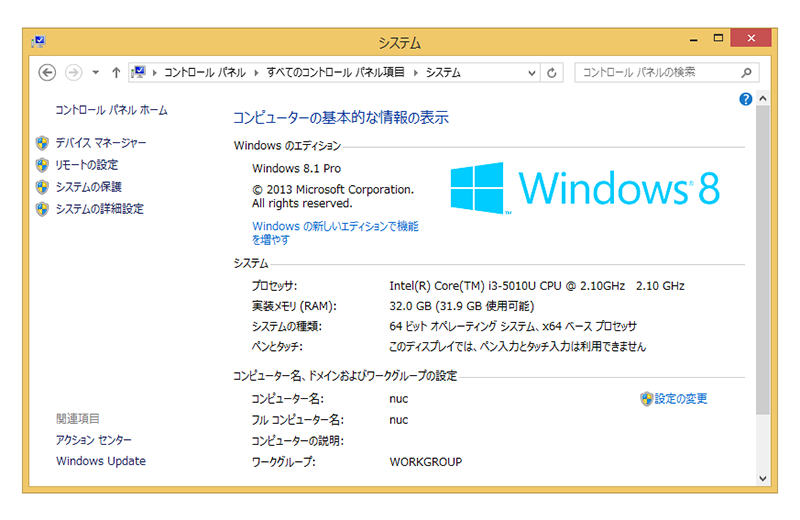Open Windows Update link
800x520 pixels.
click(x=101, y=461)
